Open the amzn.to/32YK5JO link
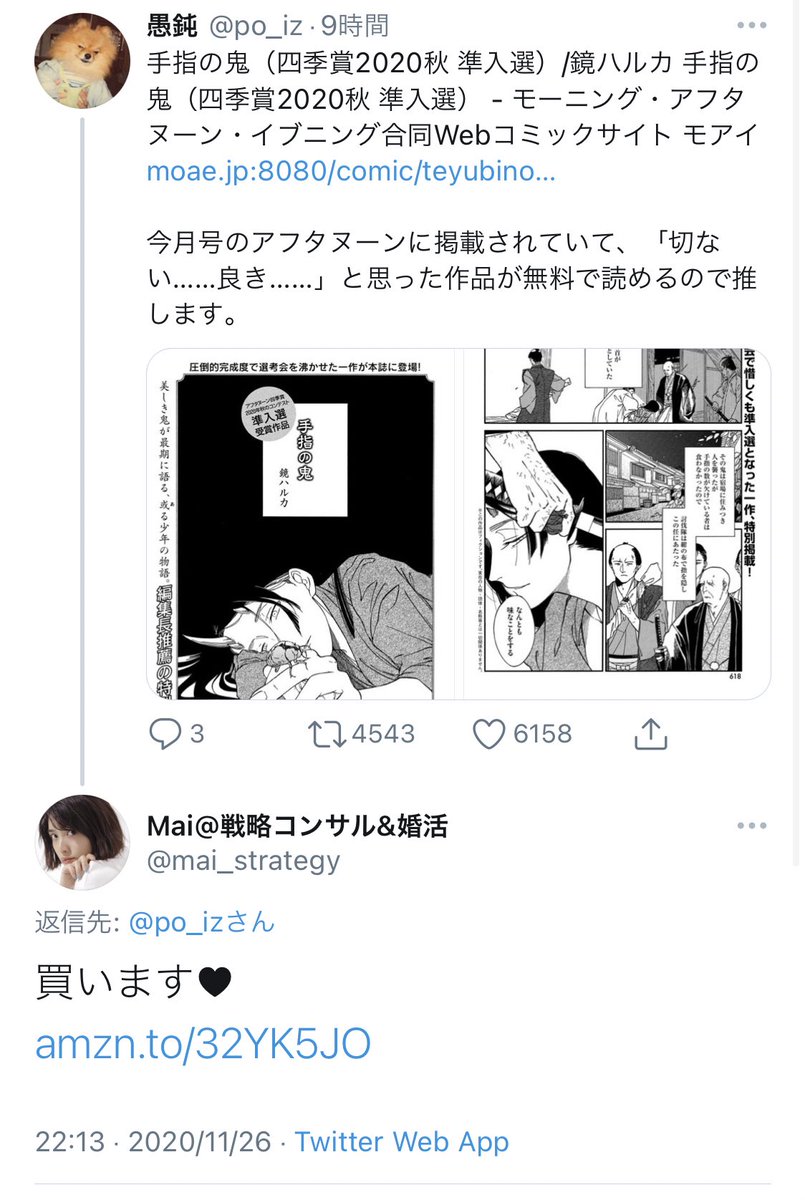The image size is (805, 1200). click(x=203, y=1045)
